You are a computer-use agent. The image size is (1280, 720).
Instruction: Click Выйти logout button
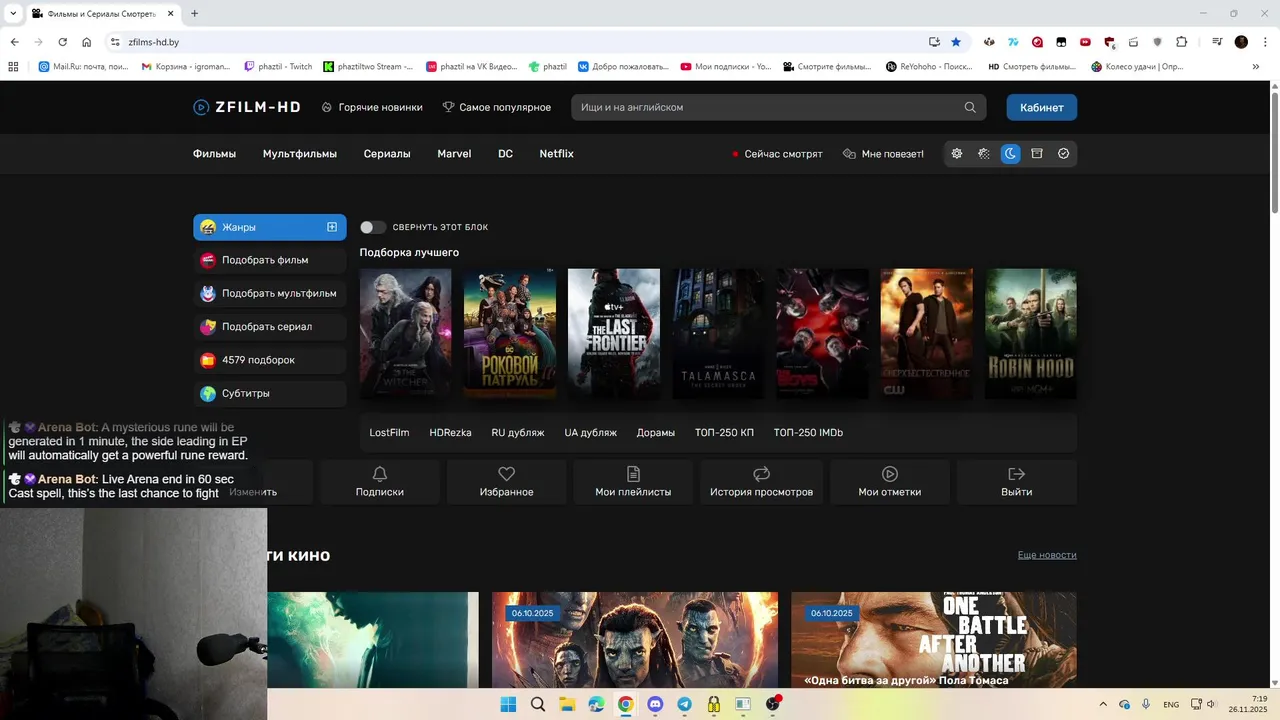tap(1017, 482)
